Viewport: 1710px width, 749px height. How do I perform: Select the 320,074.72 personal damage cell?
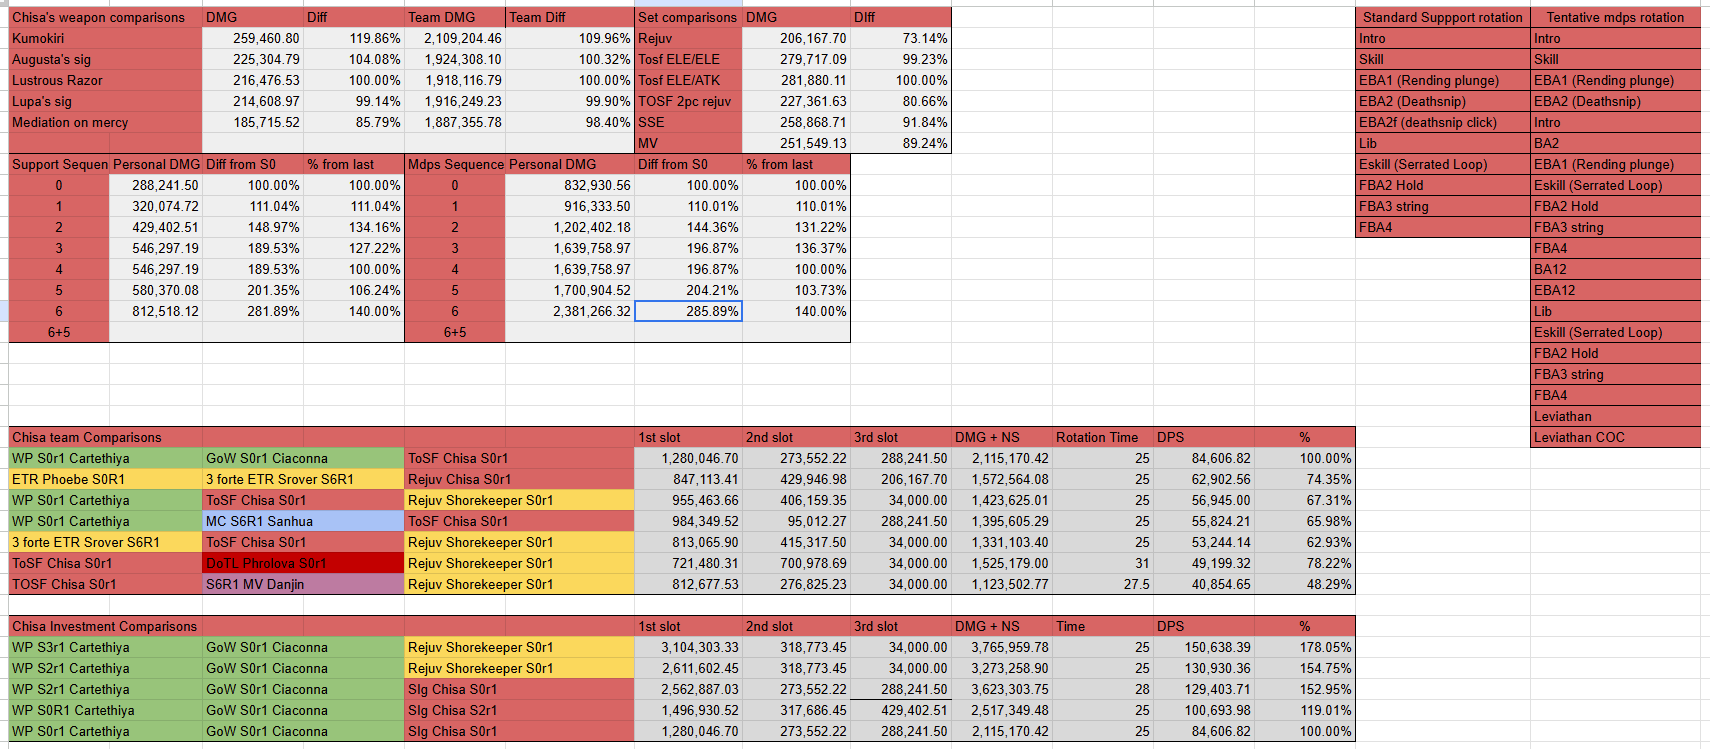click(x=156, y=206)
